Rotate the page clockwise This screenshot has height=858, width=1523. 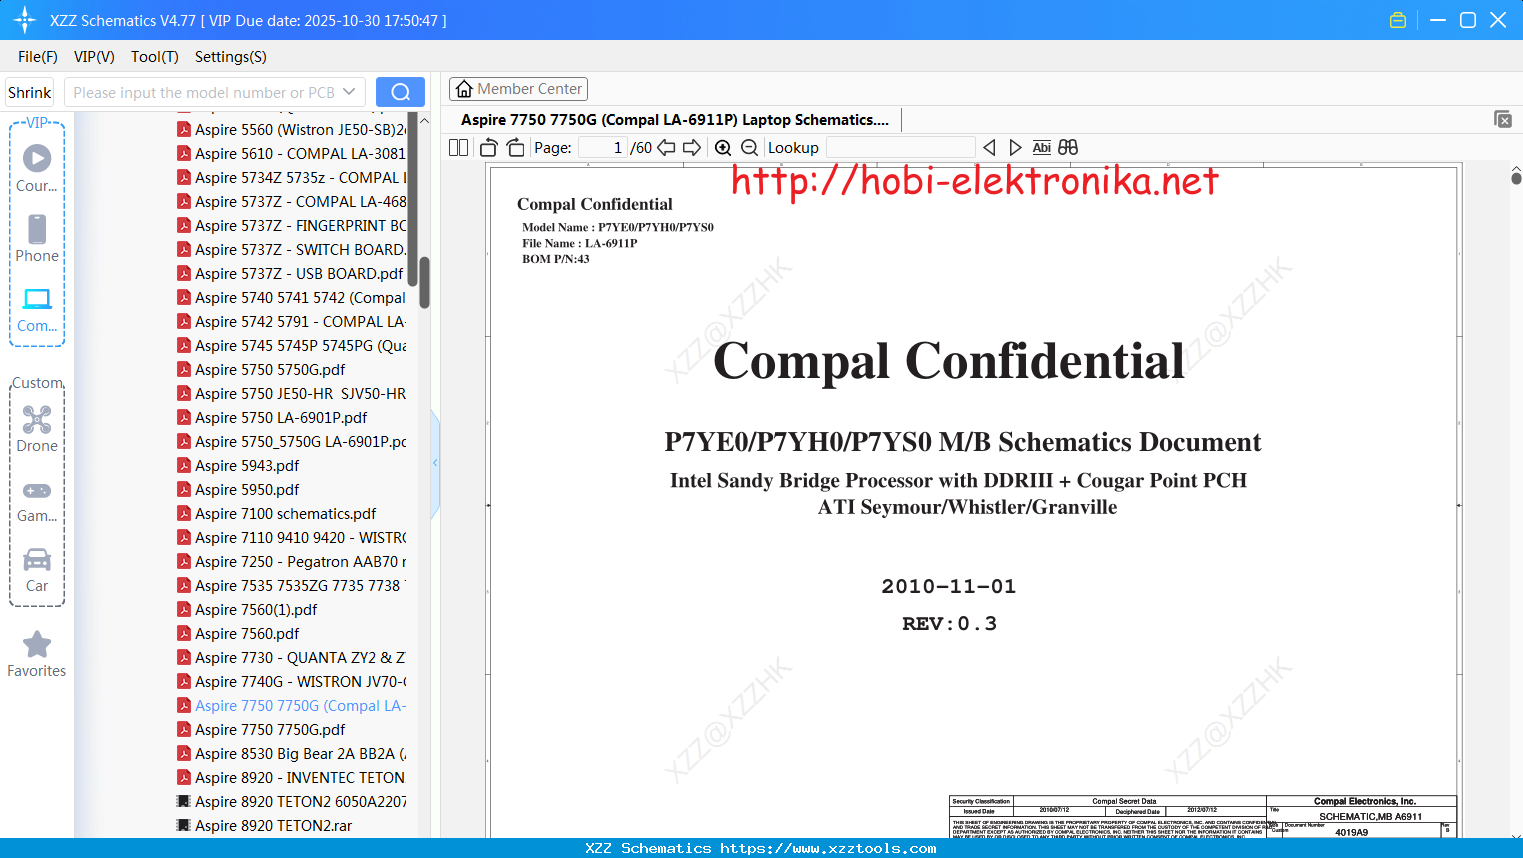pos(515,147)
